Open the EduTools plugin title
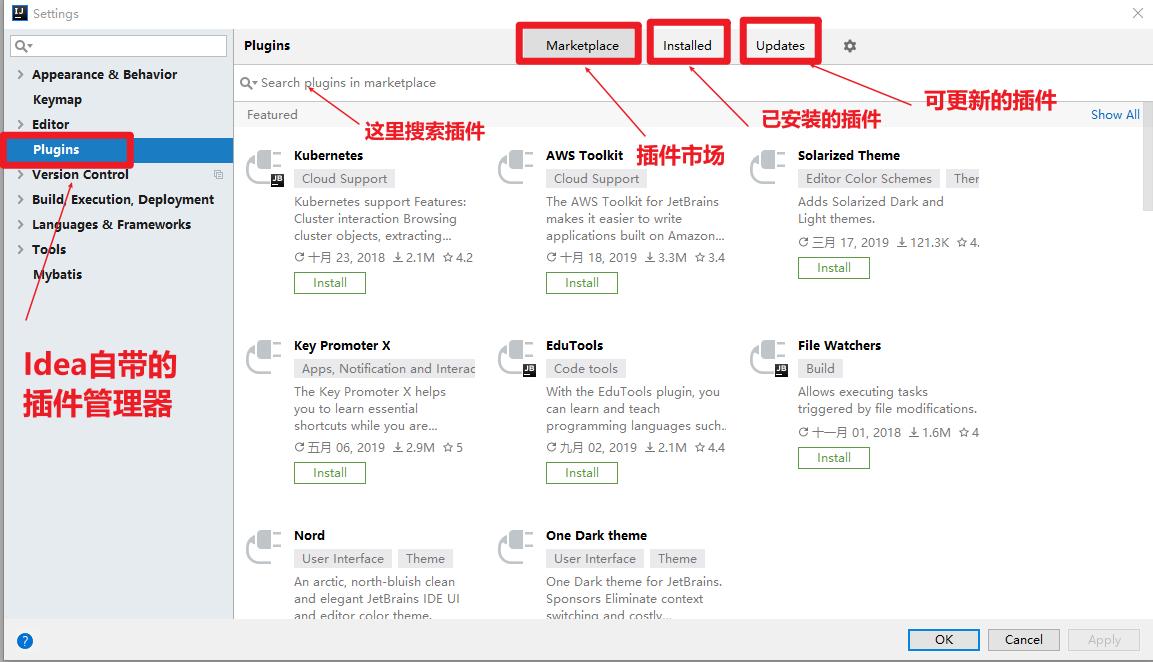 point(574,346)
